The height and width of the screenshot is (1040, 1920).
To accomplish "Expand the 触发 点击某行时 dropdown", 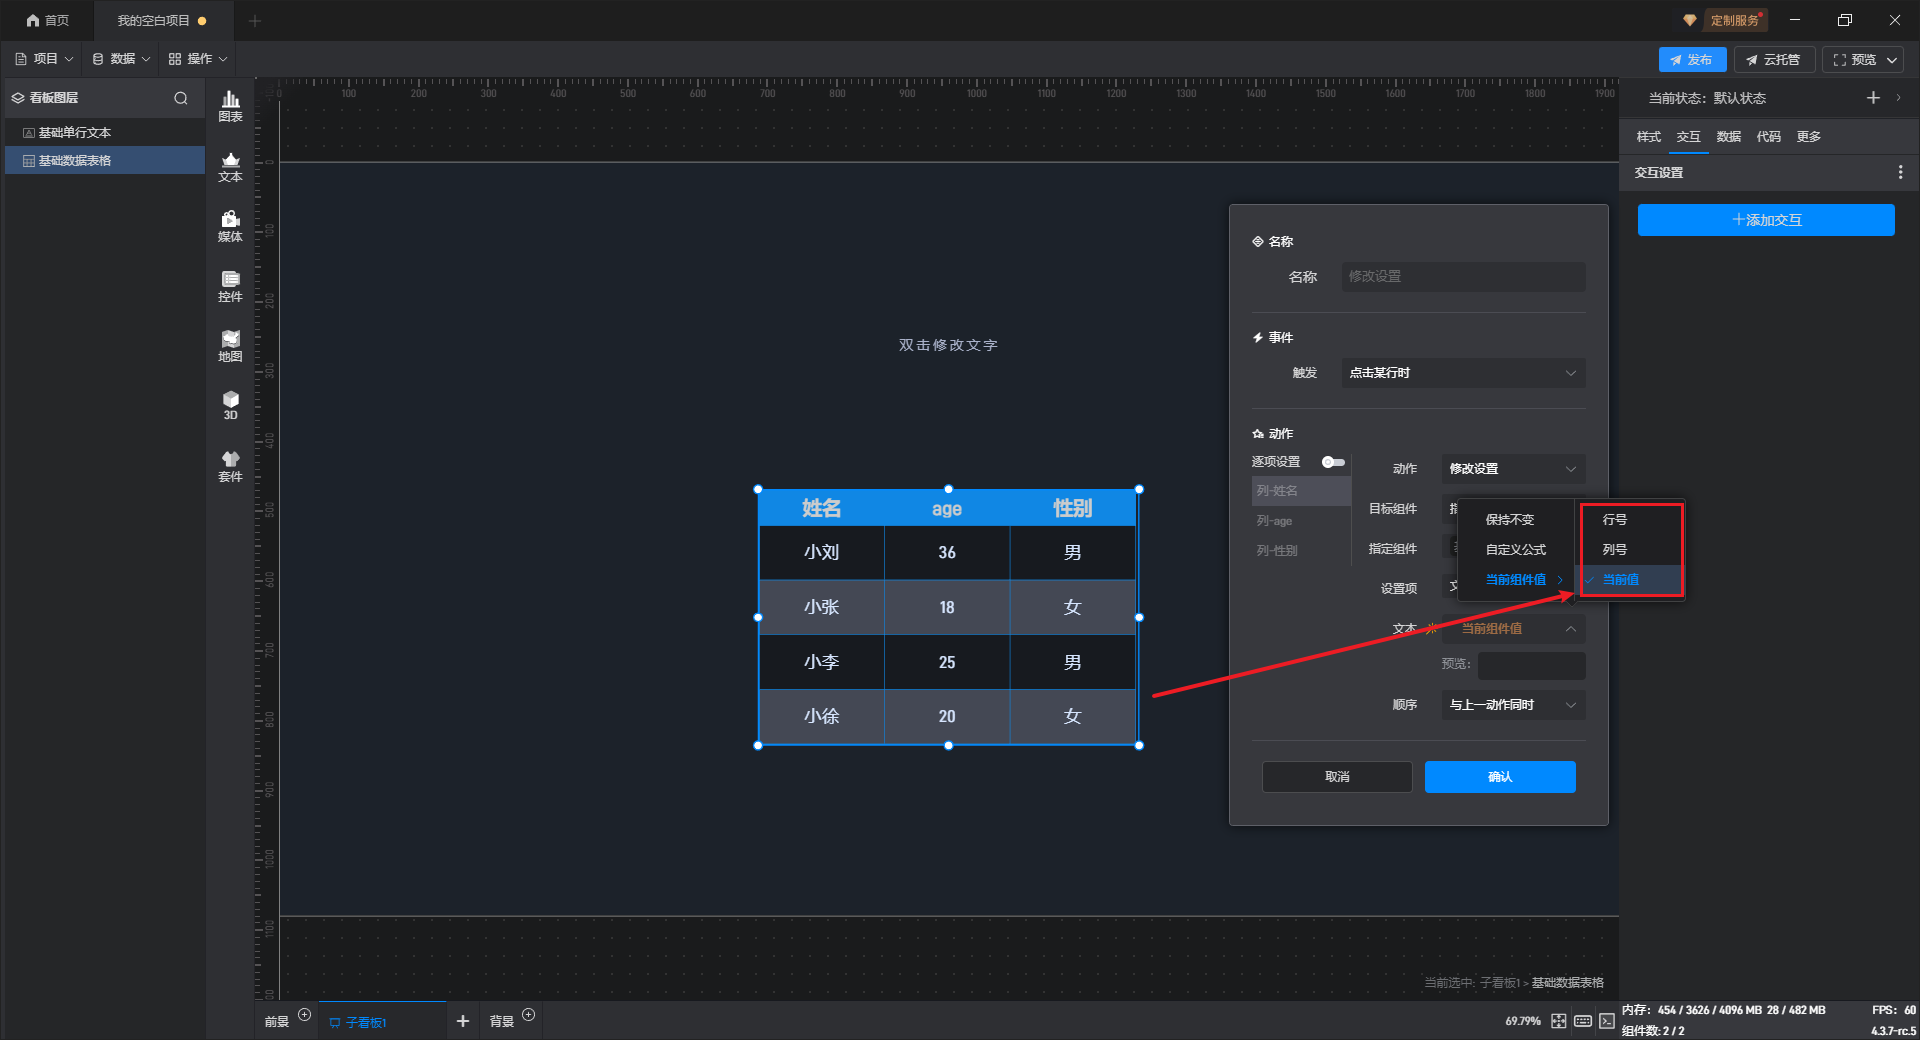I will click(x=1463, y=373).
